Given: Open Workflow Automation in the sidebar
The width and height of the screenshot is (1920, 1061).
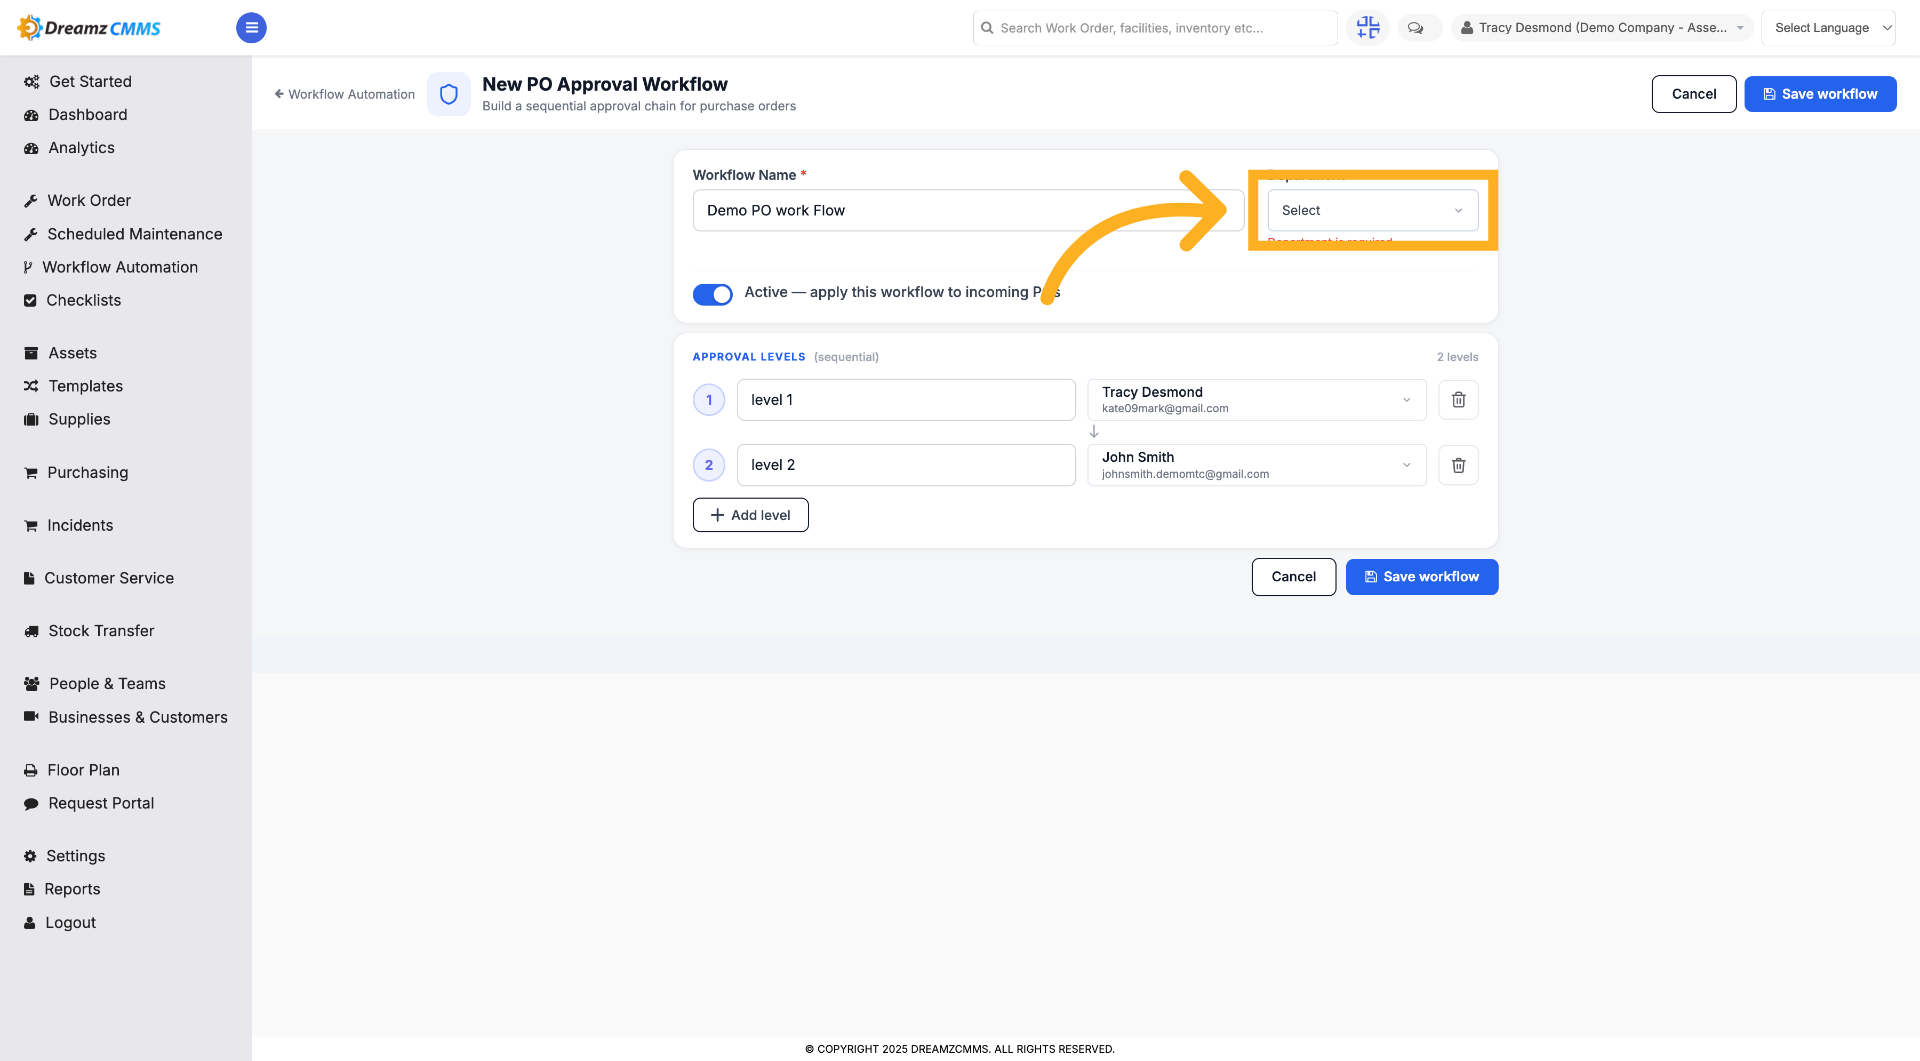Looking at the screenshot, I should pyautogui.click(x=120, y=267).
